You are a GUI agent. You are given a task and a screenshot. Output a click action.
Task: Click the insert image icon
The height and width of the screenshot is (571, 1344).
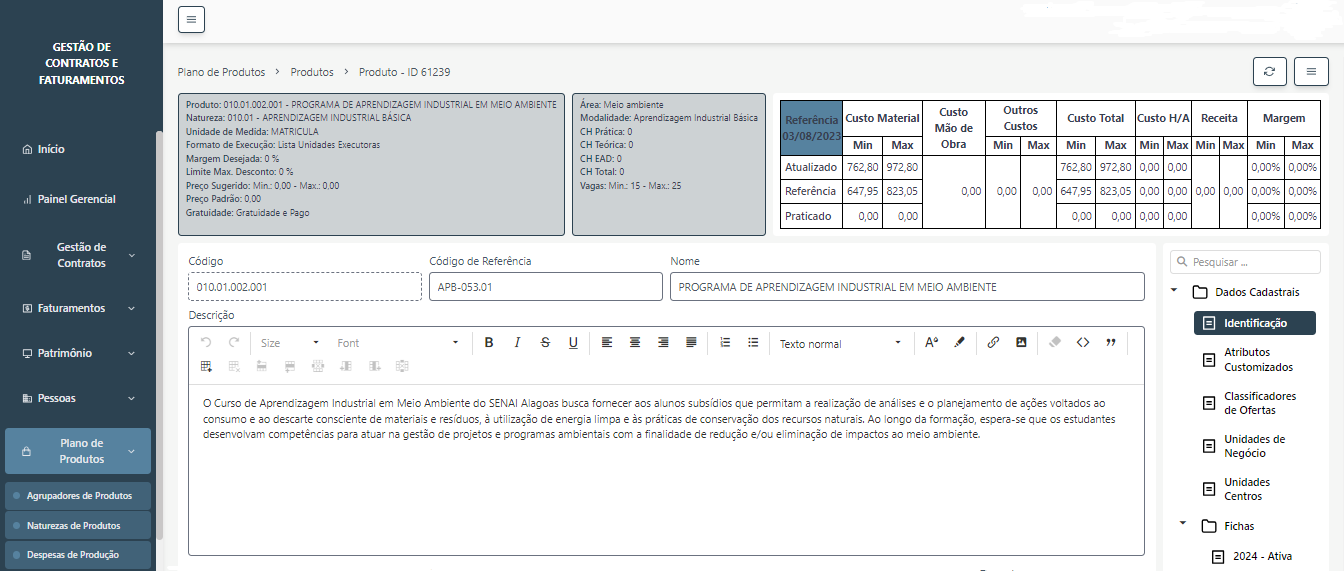tap(1021, 343)
